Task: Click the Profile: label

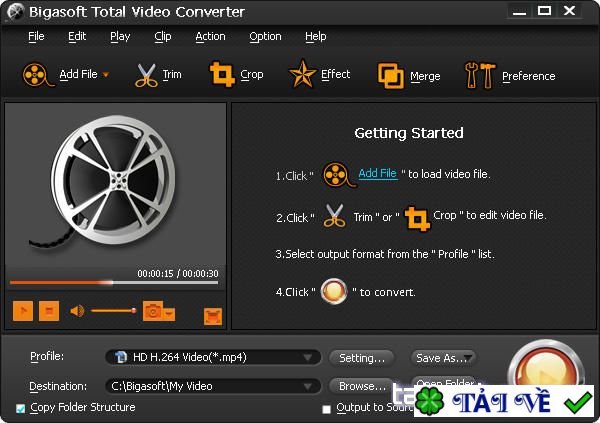Action: [47, 356]
